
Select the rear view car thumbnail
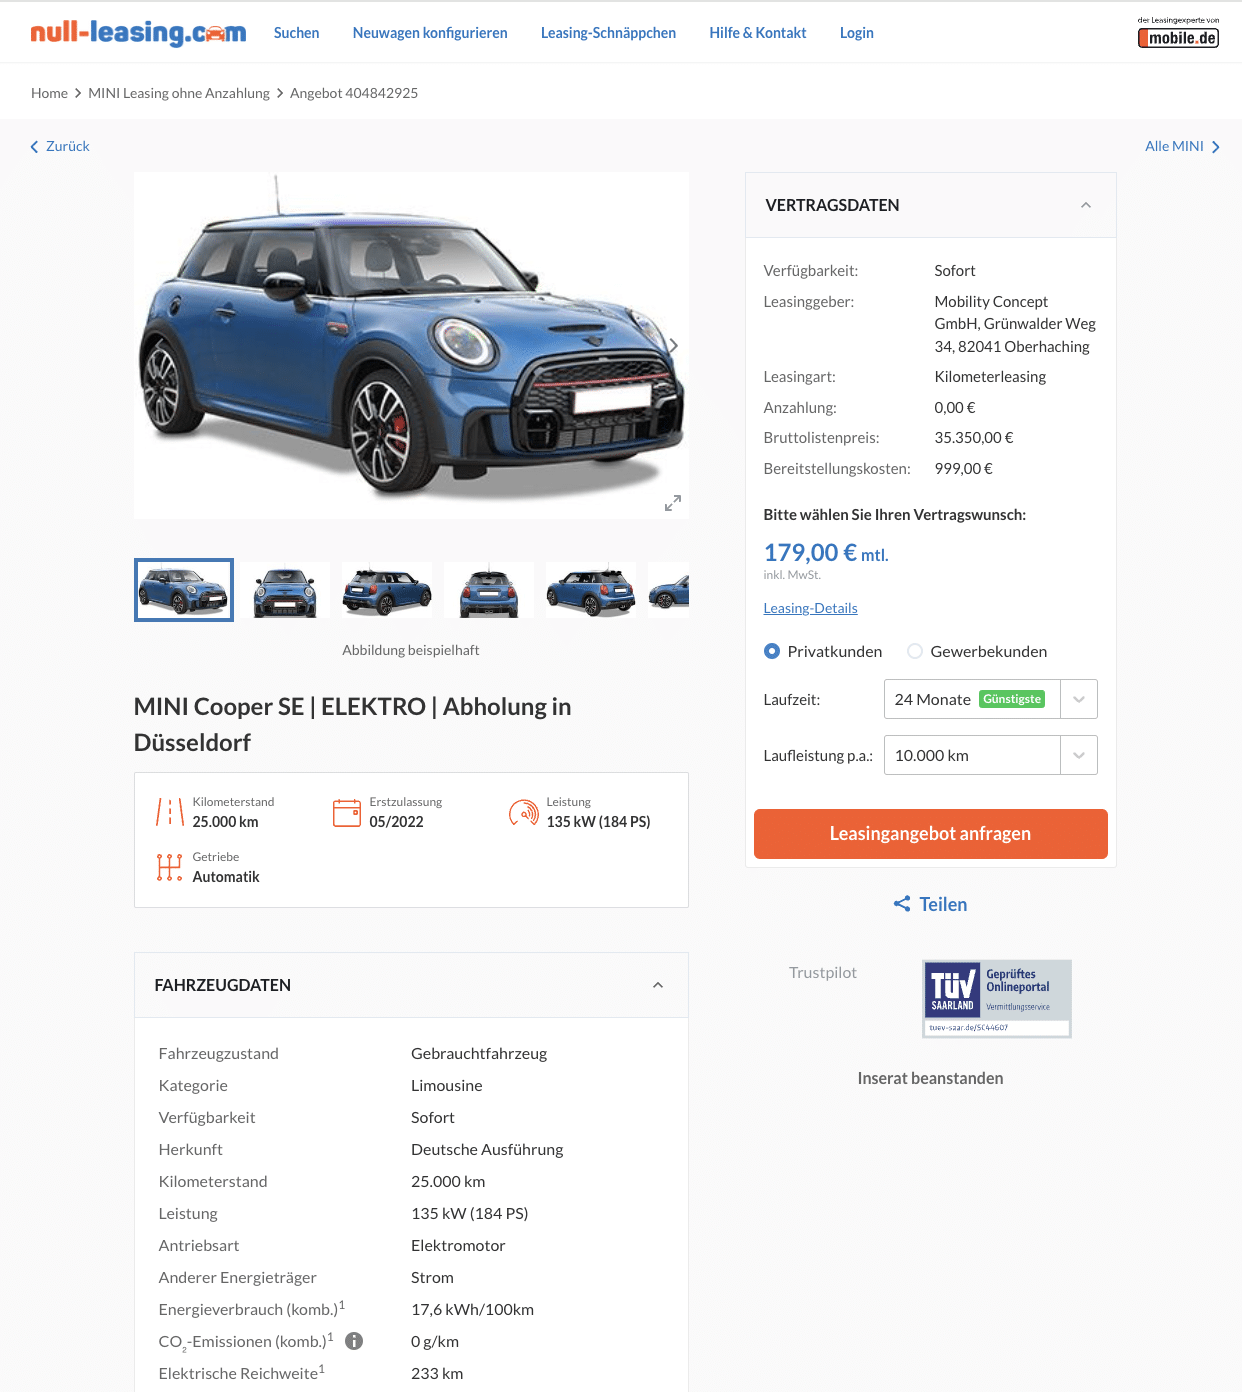(489, 590)
